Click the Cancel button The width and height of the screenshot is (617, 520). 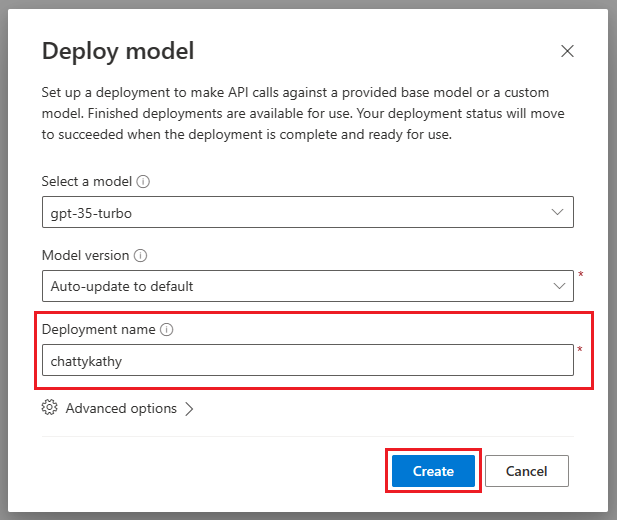point(526,471)
